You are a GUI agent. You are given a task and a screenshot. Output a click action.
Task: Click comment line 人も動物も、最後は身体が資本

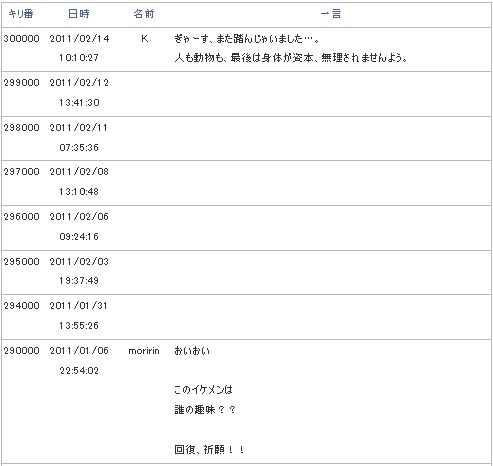(291, 58)
